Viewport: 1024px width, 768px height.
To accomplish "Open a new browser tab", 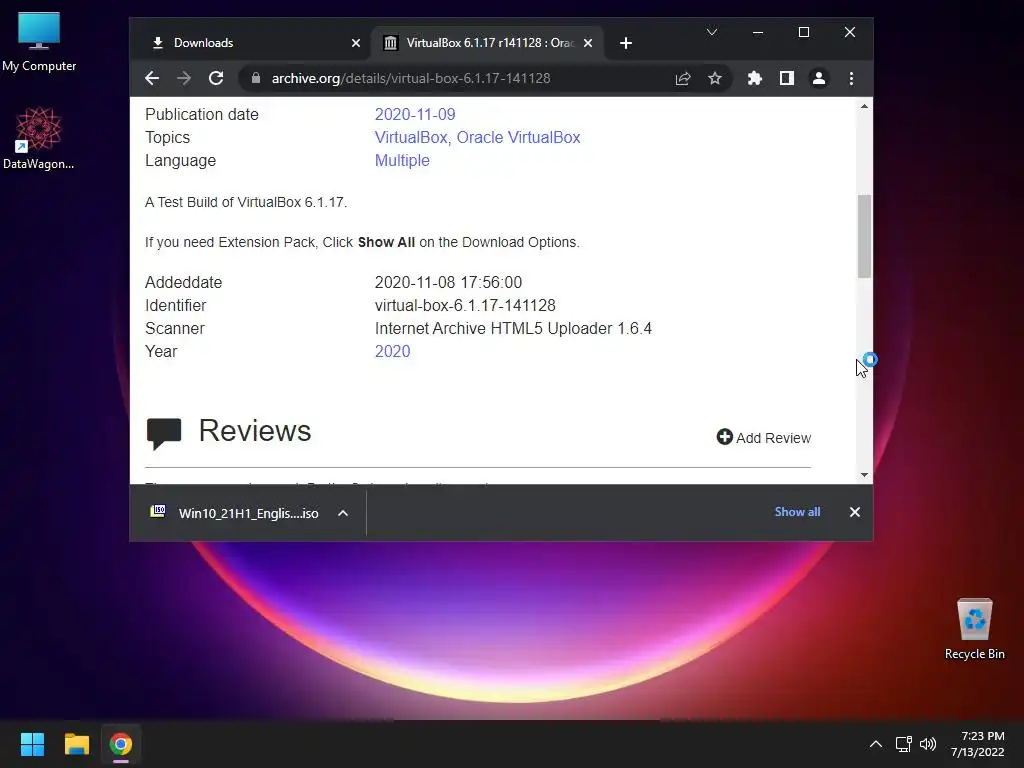I will [626, 43].
